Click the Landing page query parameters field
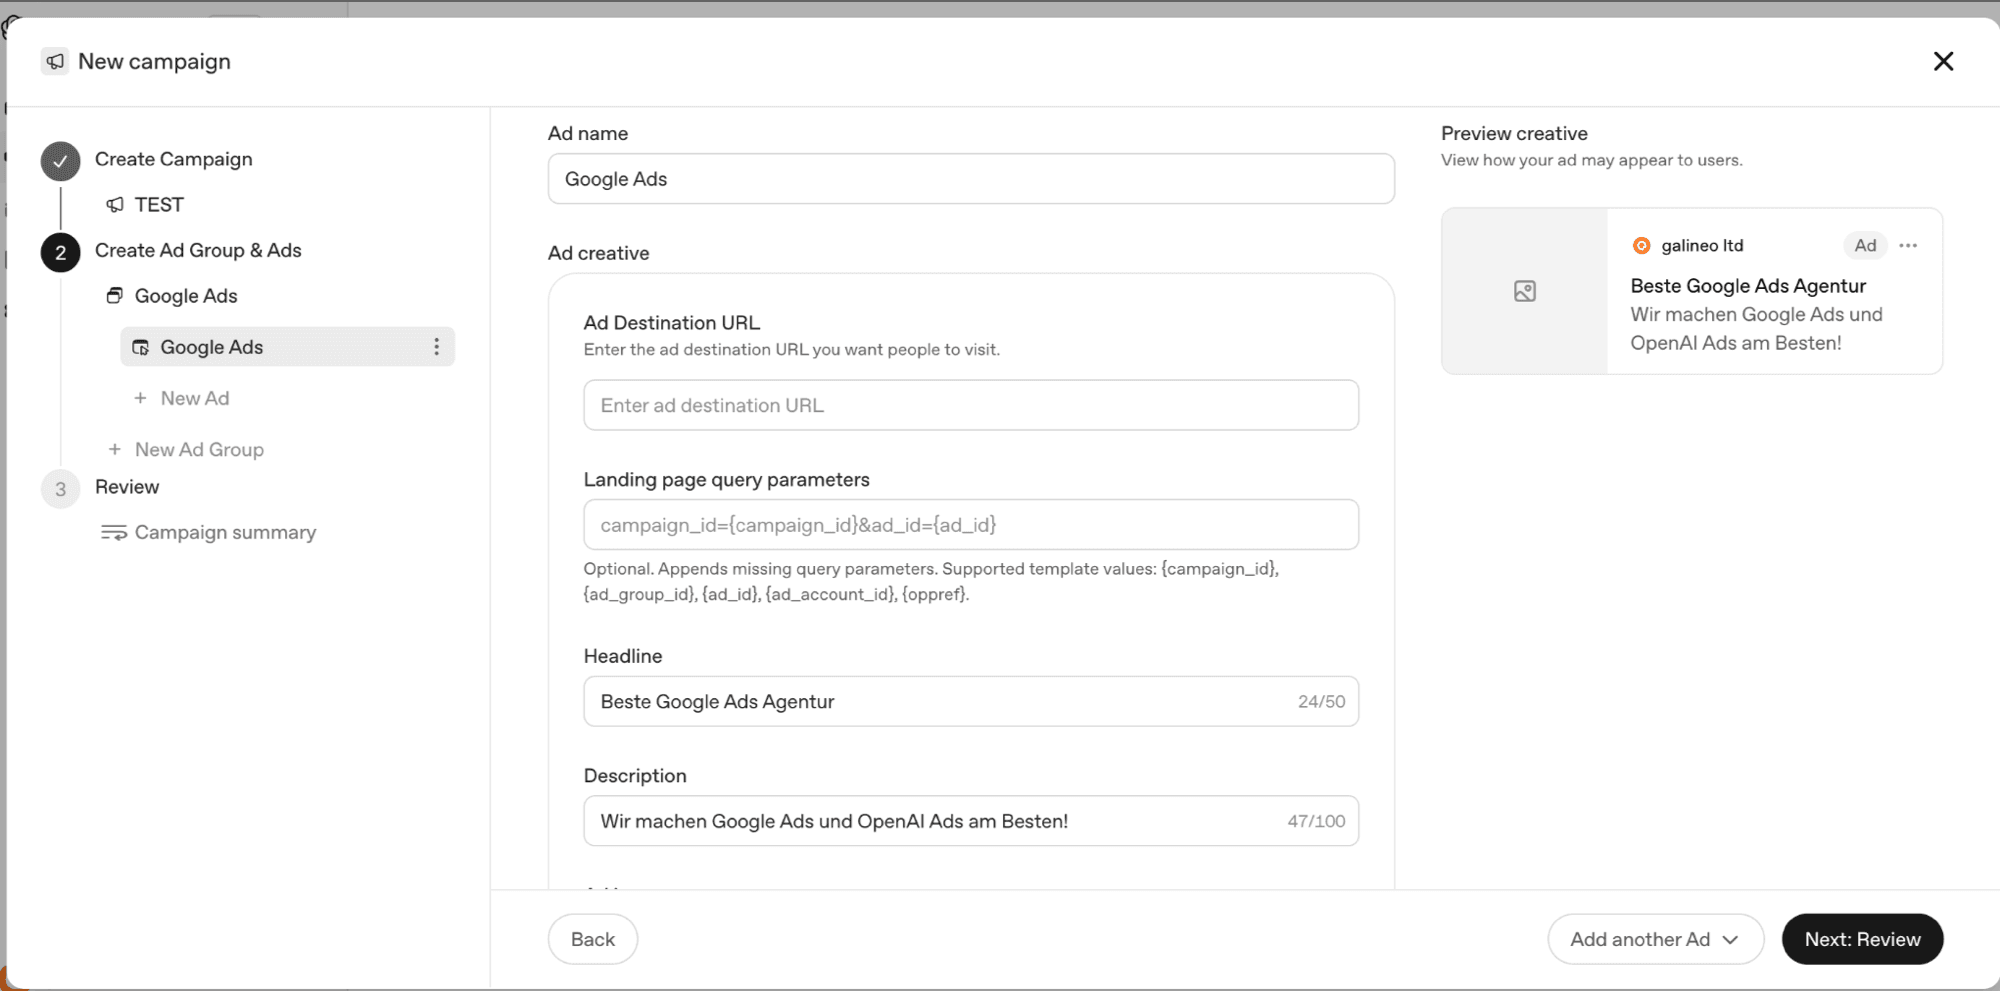The height and width of the screenshot is (991, 2000). 971,525
